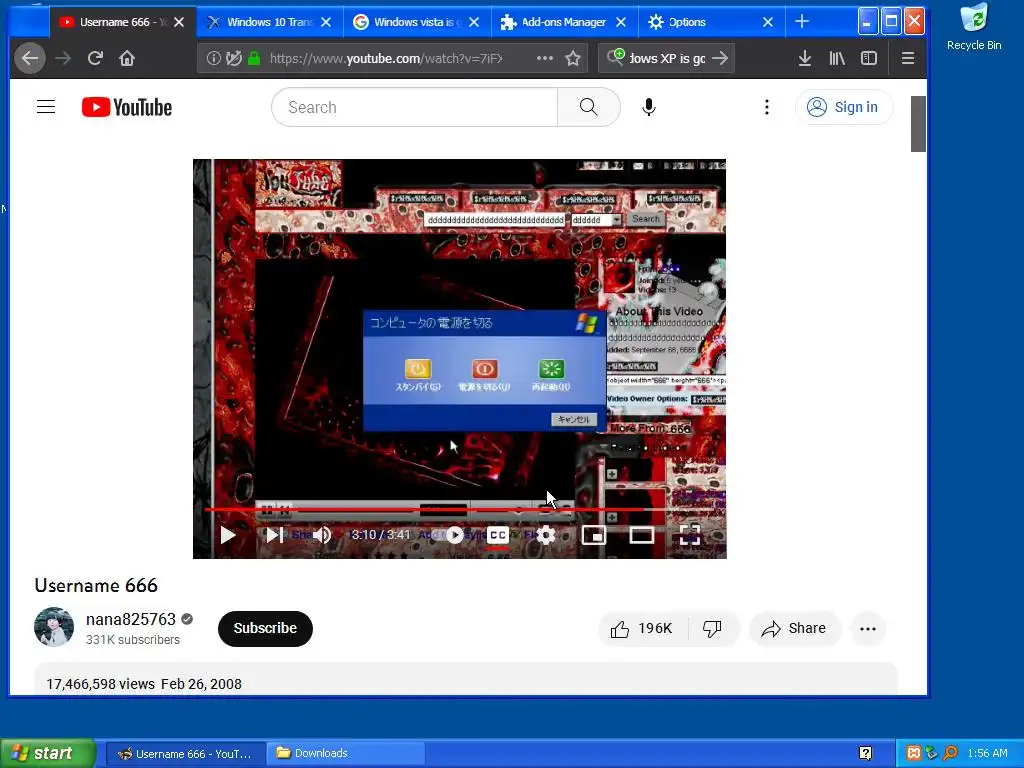Search with your voice microphone icon
1024x768 pixels.
click(x=648, y=107)
